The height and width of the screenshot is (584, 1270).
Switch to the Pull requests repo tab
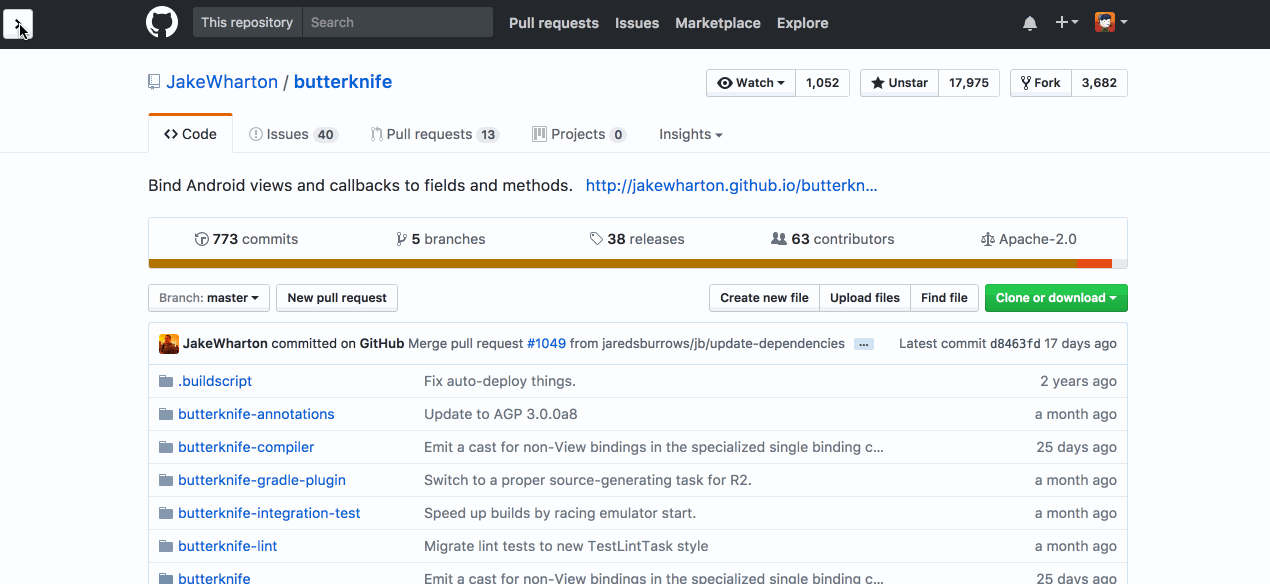[434, 134]
